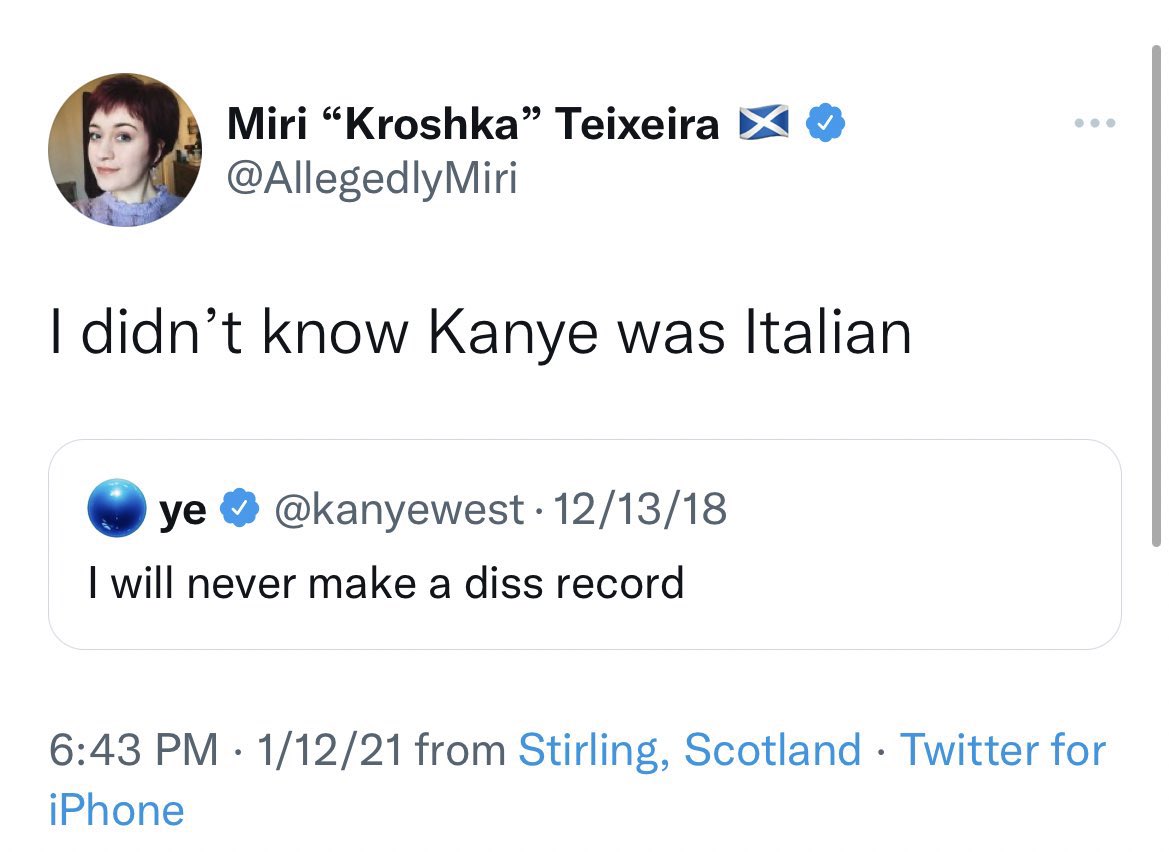Click the Twitter for iPhone source link
Screen dimensions: 1169x852
click(578, 780)
